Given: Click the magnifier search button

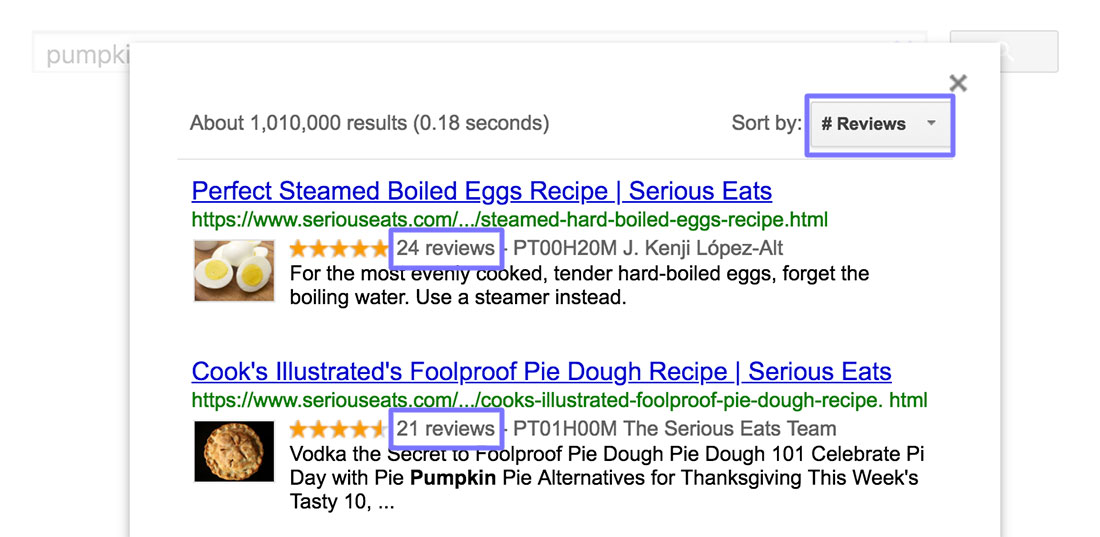Looking at the screenshot, I should click(1003, 52).
